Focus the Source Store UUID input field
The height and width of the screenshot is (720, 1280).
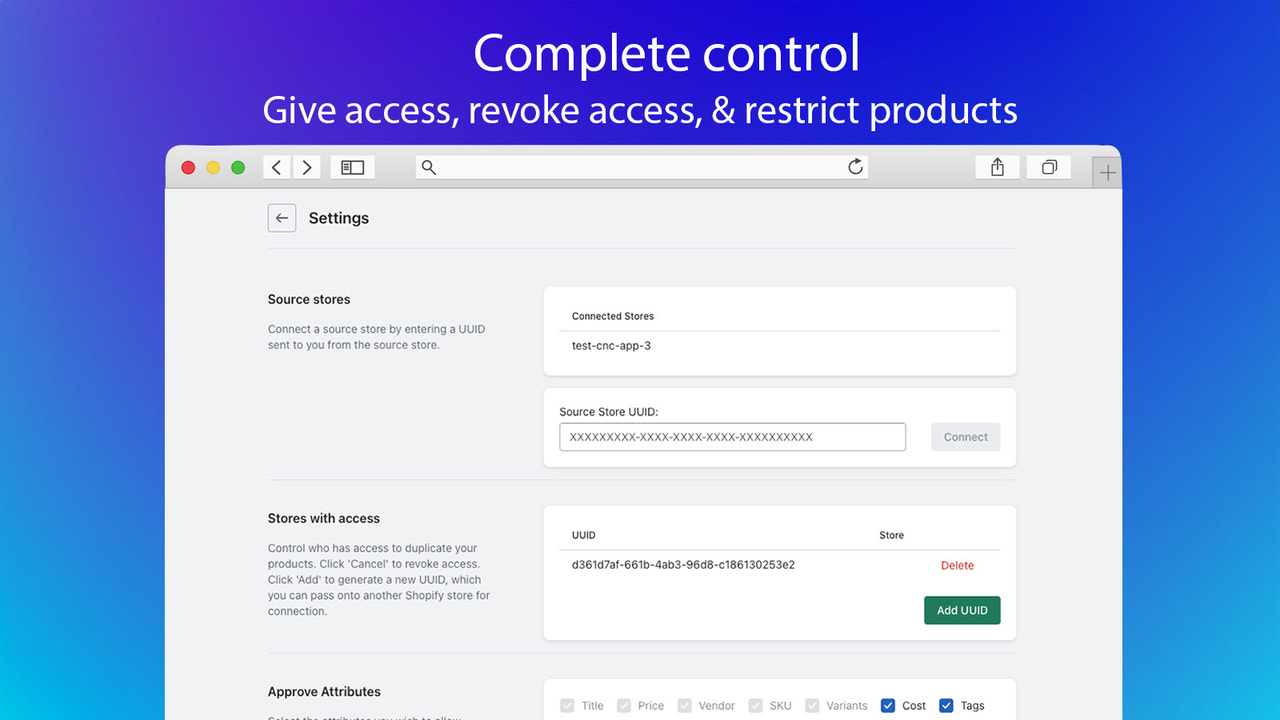[x=733, y=437]
